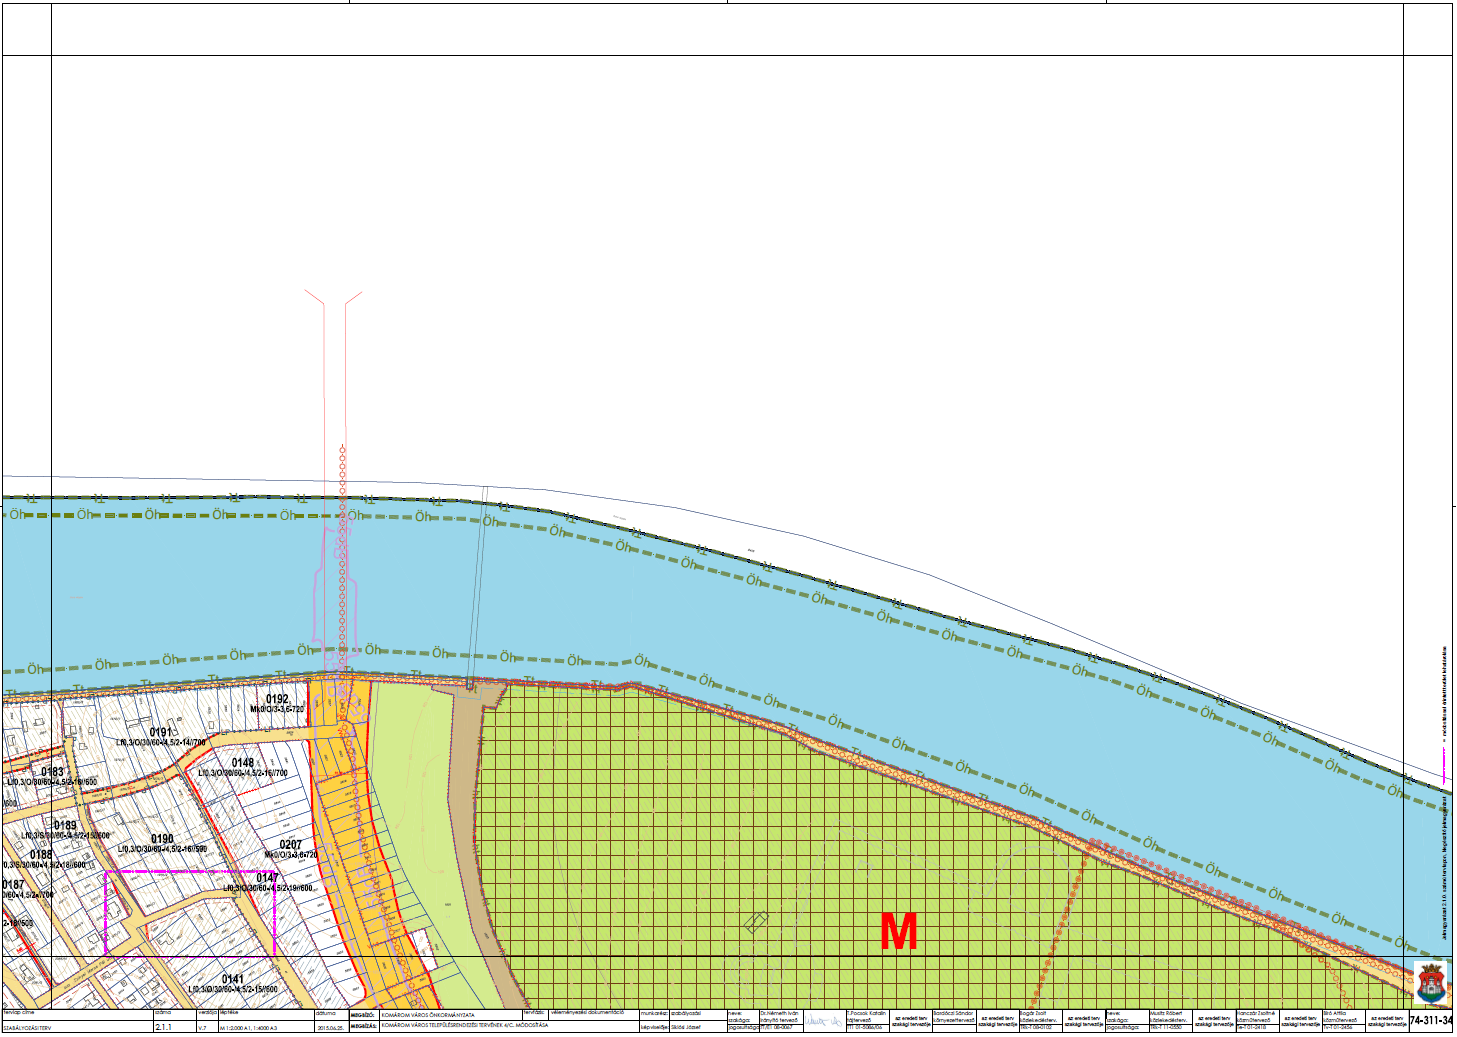This screenshot has width=1457, height=1037.
Task: Select zone number 0207 on the map
Action: 290,844
